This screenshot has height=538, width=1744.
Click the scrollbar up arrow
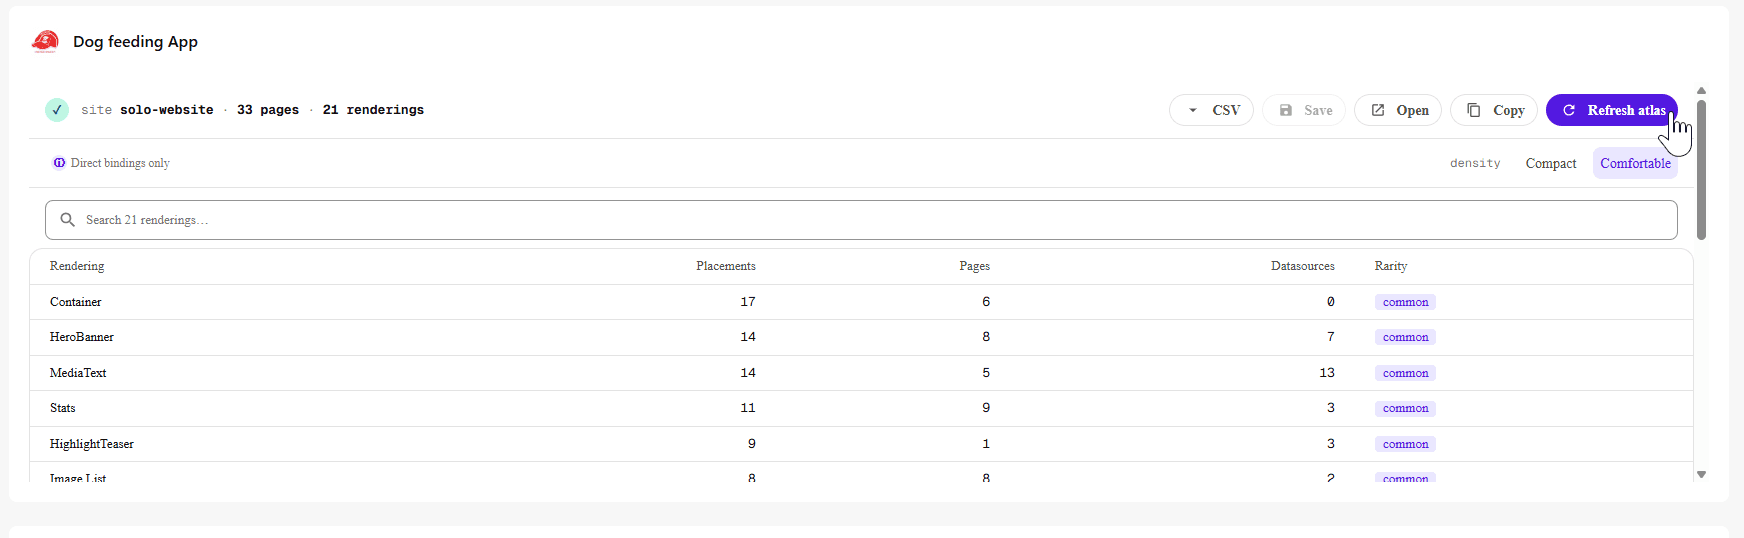click(1701, 91)
